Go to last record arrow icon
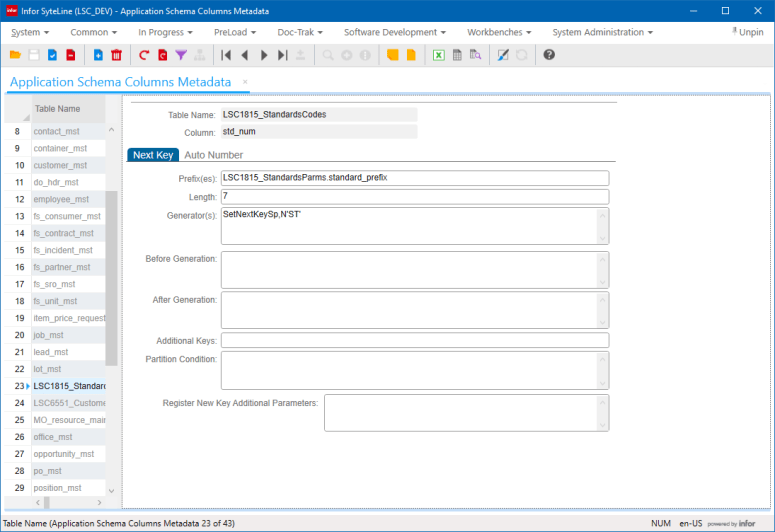This screenshot has height=532, width=775. tap(282, 55)
